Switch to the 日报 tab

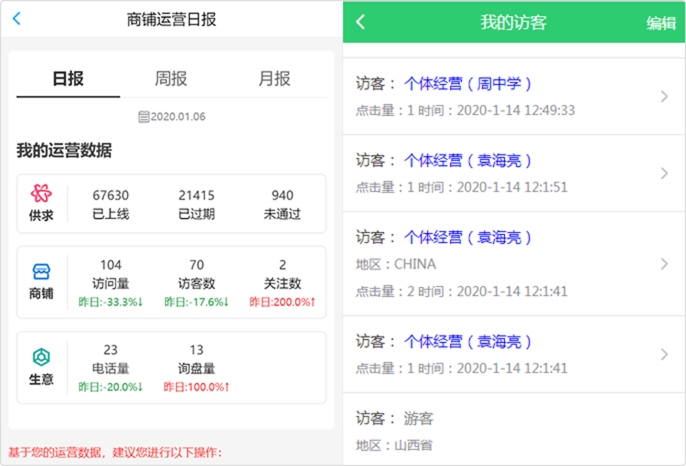point(67,79)
